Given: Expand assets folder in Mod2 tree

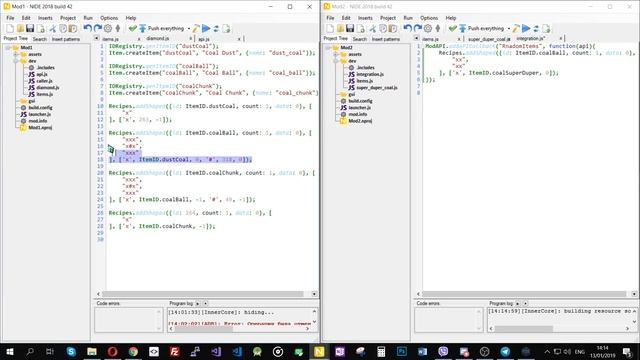Looking at the screenshot, I should pos(336,54).
